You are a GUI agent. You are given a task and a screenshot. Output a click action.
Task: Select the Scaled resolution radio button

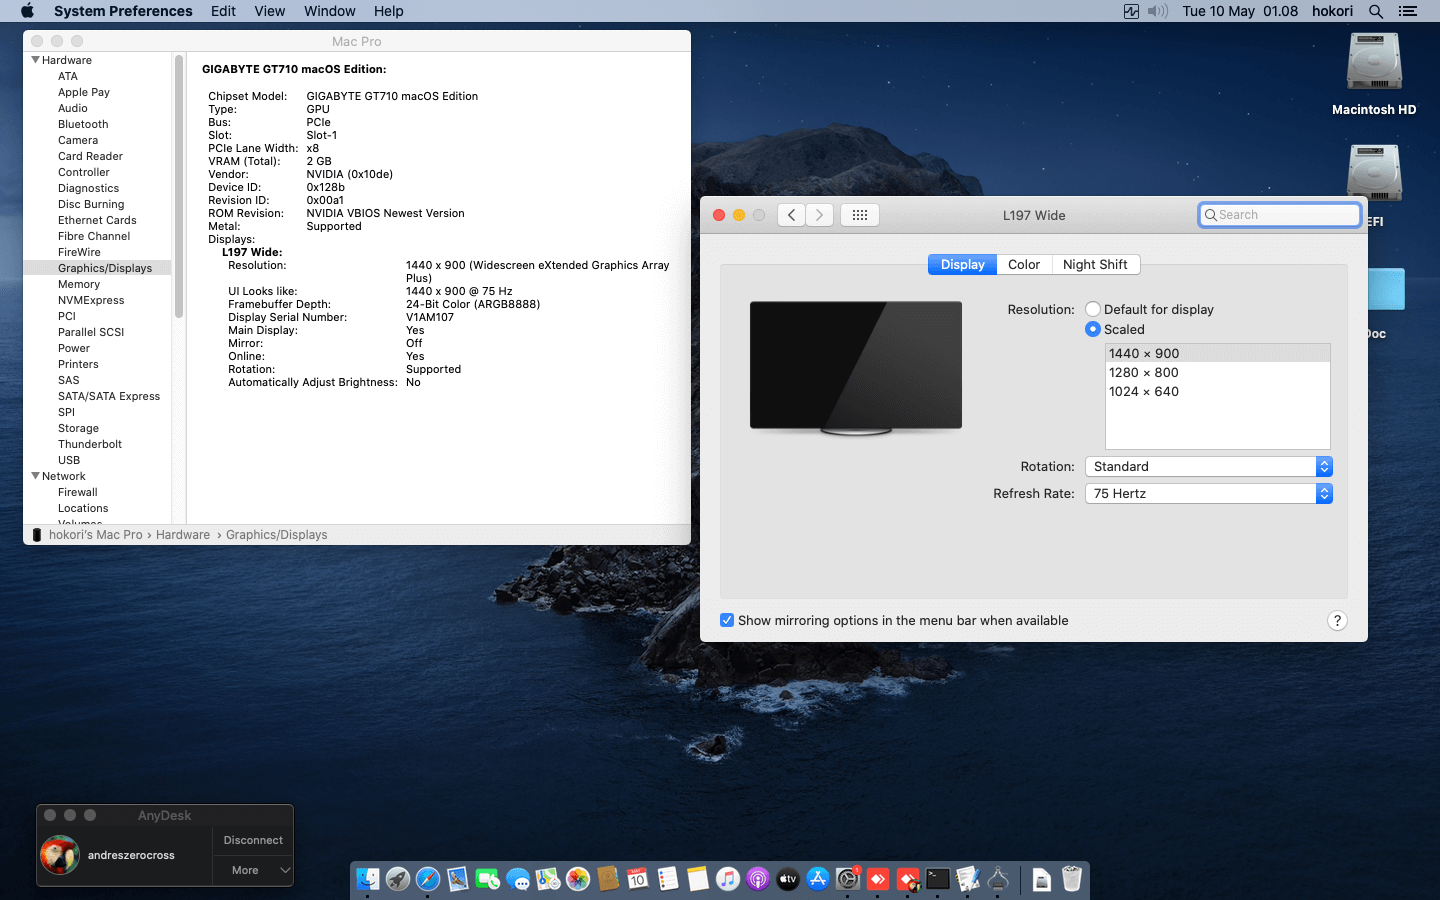pyautogui.click(x=1093, y=330)
